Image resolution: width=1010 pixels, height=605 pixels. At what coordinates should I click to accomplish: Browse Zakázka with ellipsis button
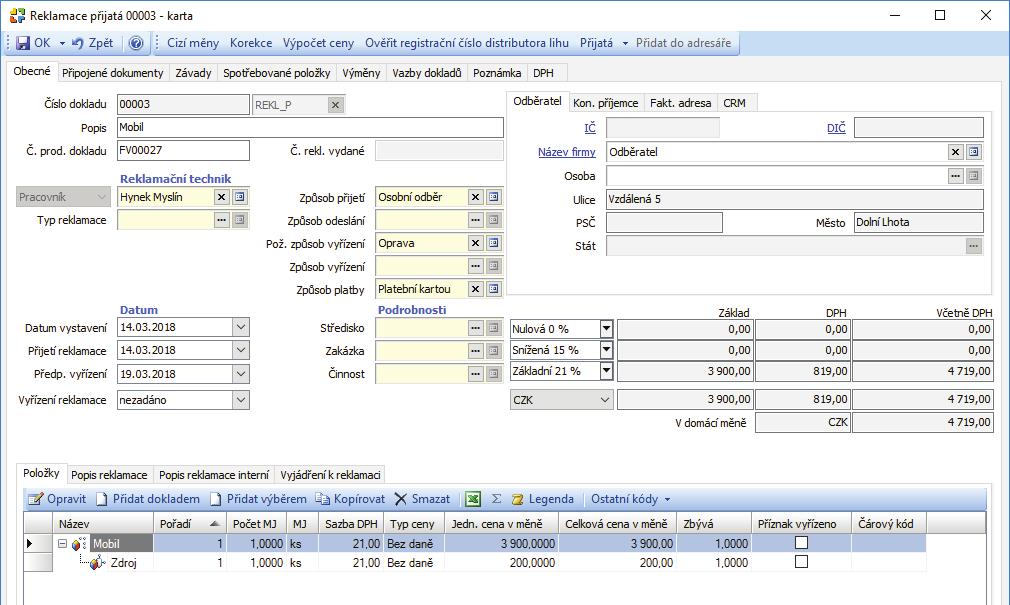coord(475,351)
